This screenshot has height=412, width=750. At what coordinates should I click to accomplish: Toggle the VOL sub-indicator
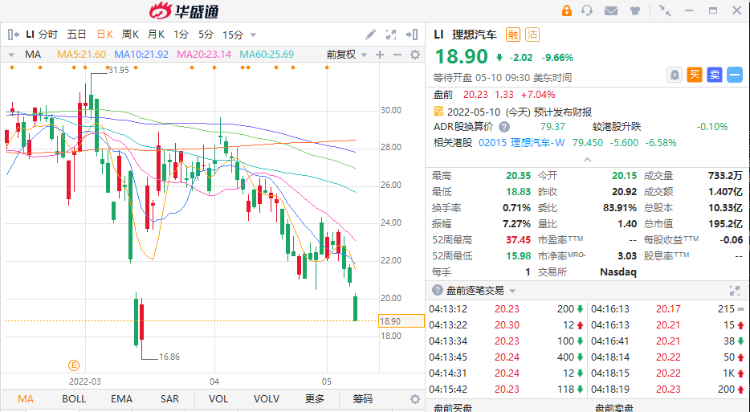coord(218,399)
